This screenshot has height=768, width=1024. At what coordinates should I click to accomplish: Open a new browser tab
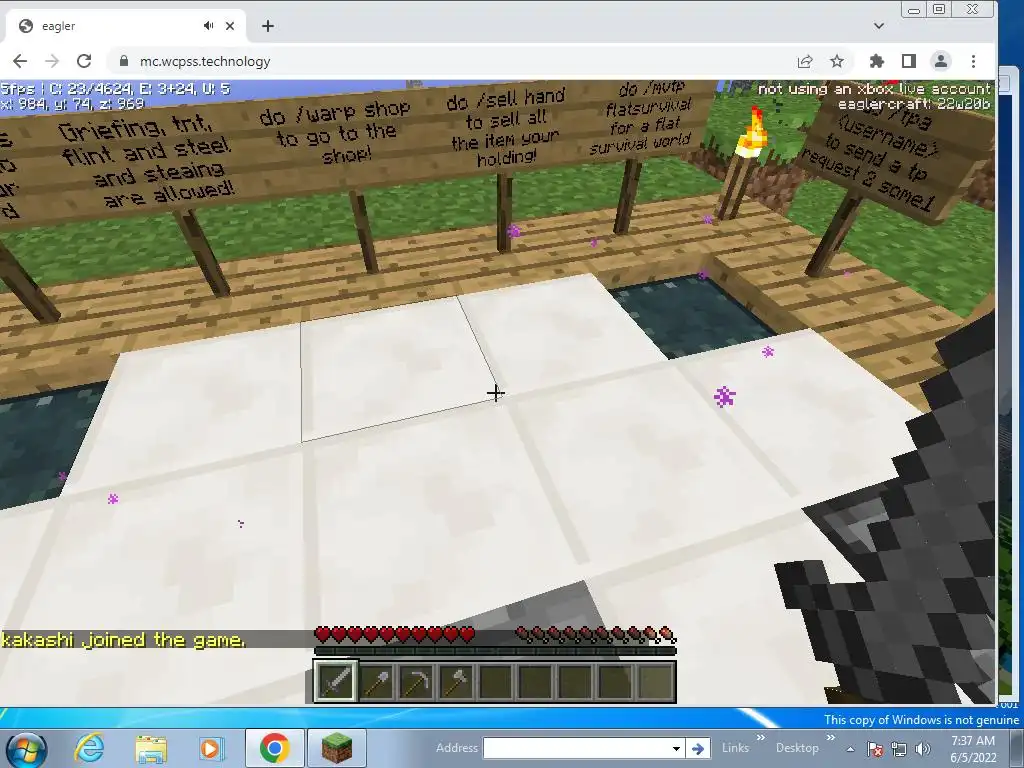pyautogui.click(x=268, y=26)
